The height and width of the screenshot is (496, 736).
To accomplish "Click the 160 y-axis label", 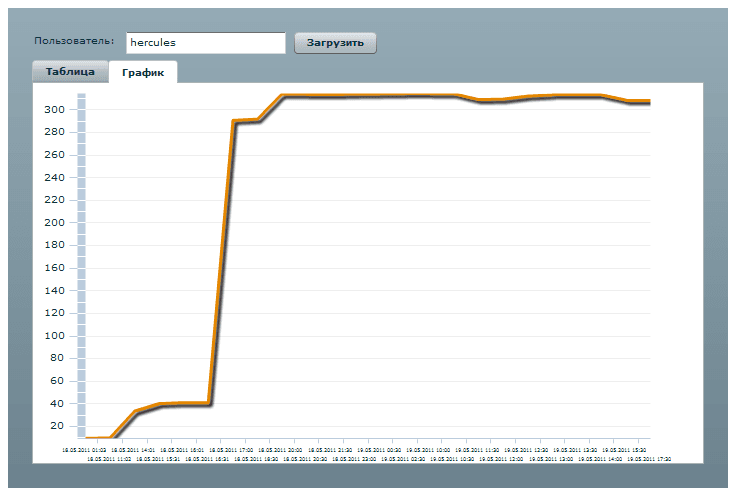I will coord(54,268).
